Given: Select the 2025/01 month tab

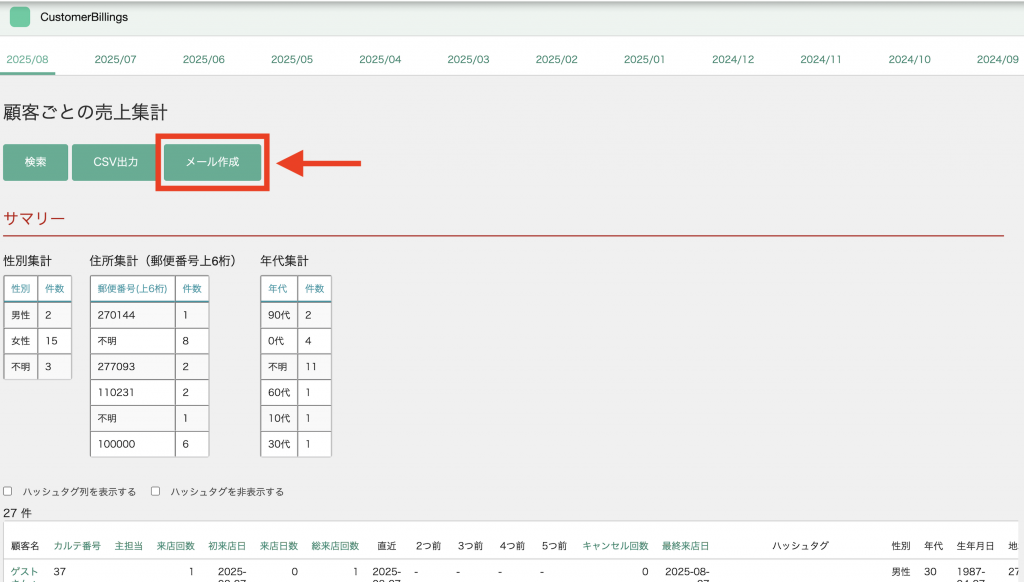Looking at the screenshot, I should coord(644,60).
